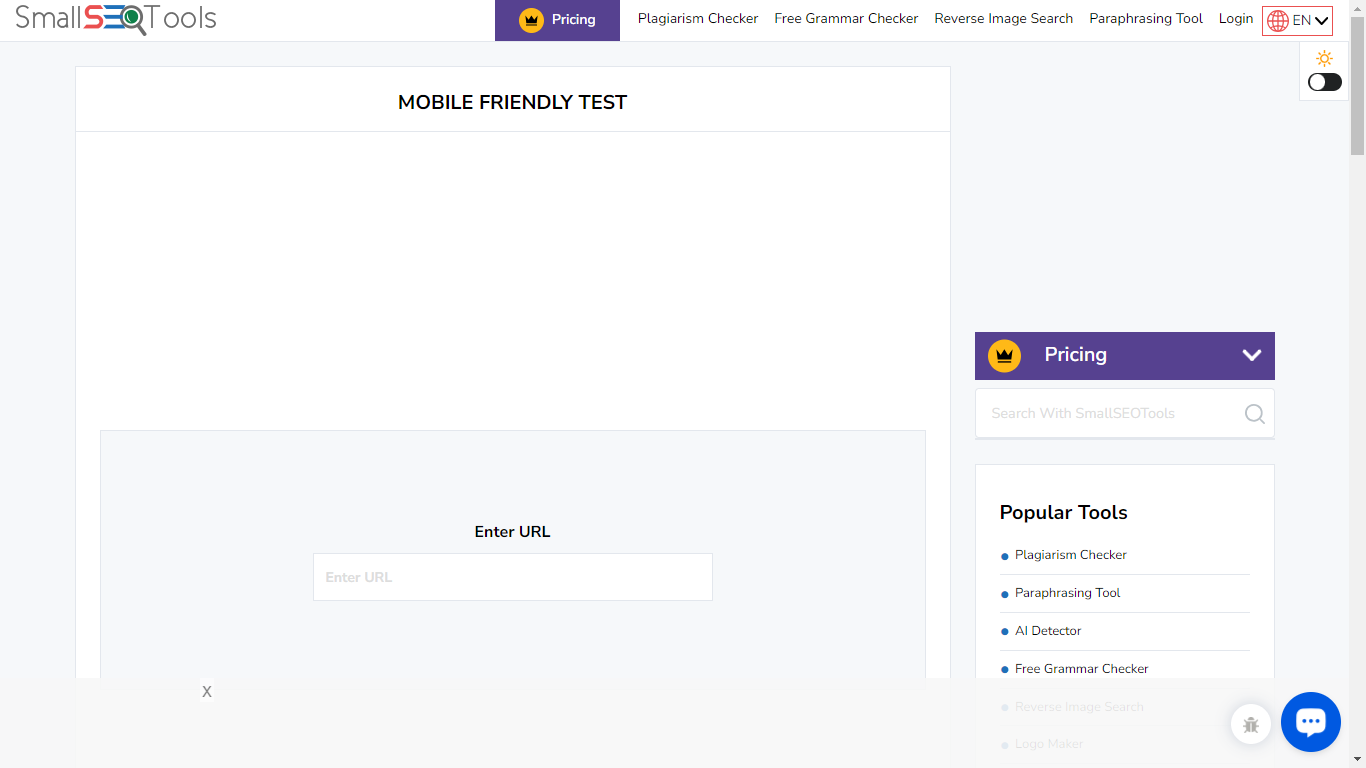The width and height of the screenshot is (1366, 768).
Task: Click the Login link
Action: [x=1236, y=19]
